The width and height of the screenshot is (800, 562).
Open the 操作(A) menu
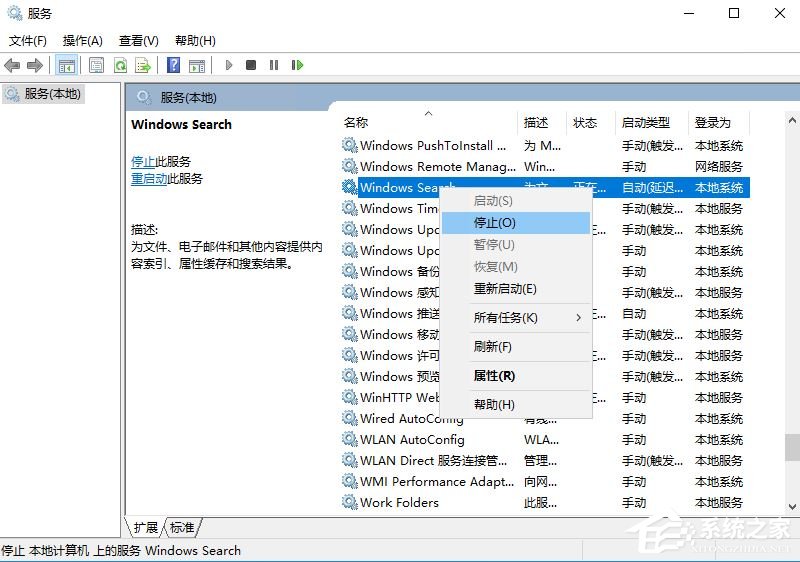[82, 41]
